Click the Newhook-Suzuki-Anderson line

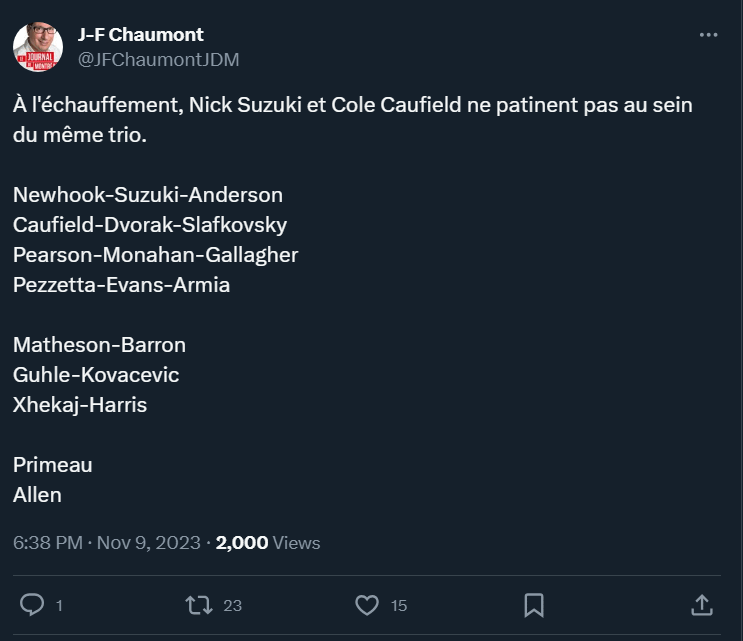(x=148, y=195)
